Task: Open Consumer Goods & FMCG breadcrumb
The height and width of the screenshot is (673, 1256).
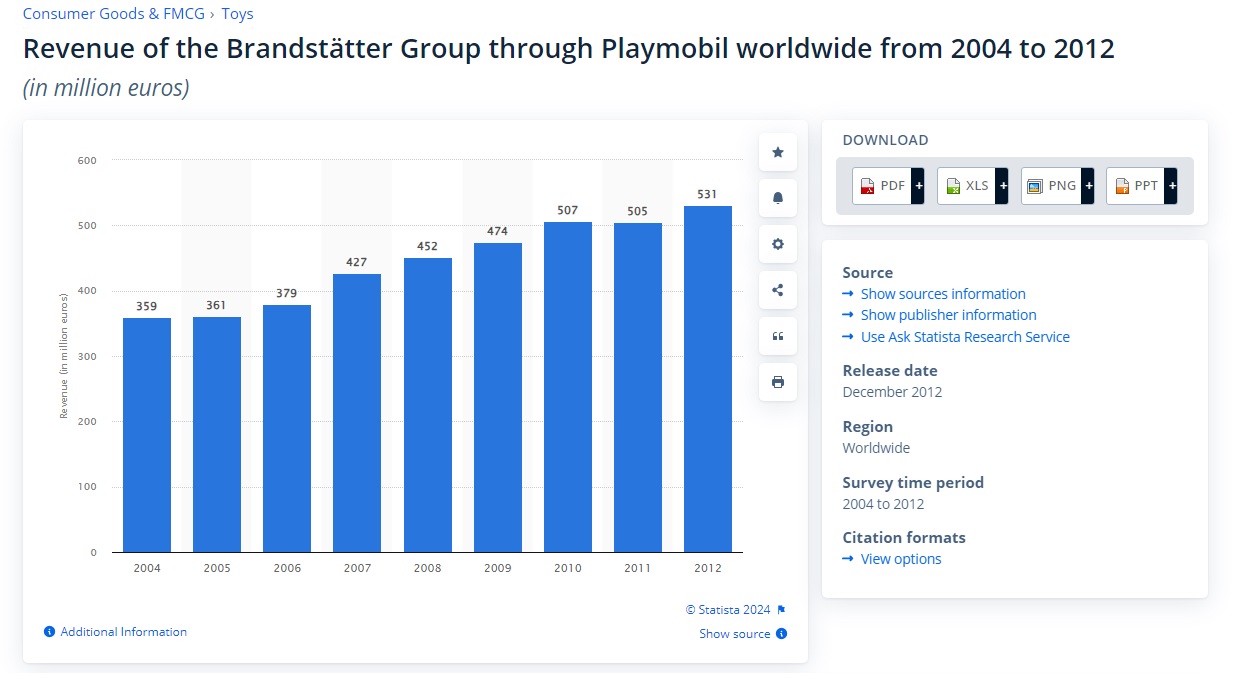Action: 114,14
